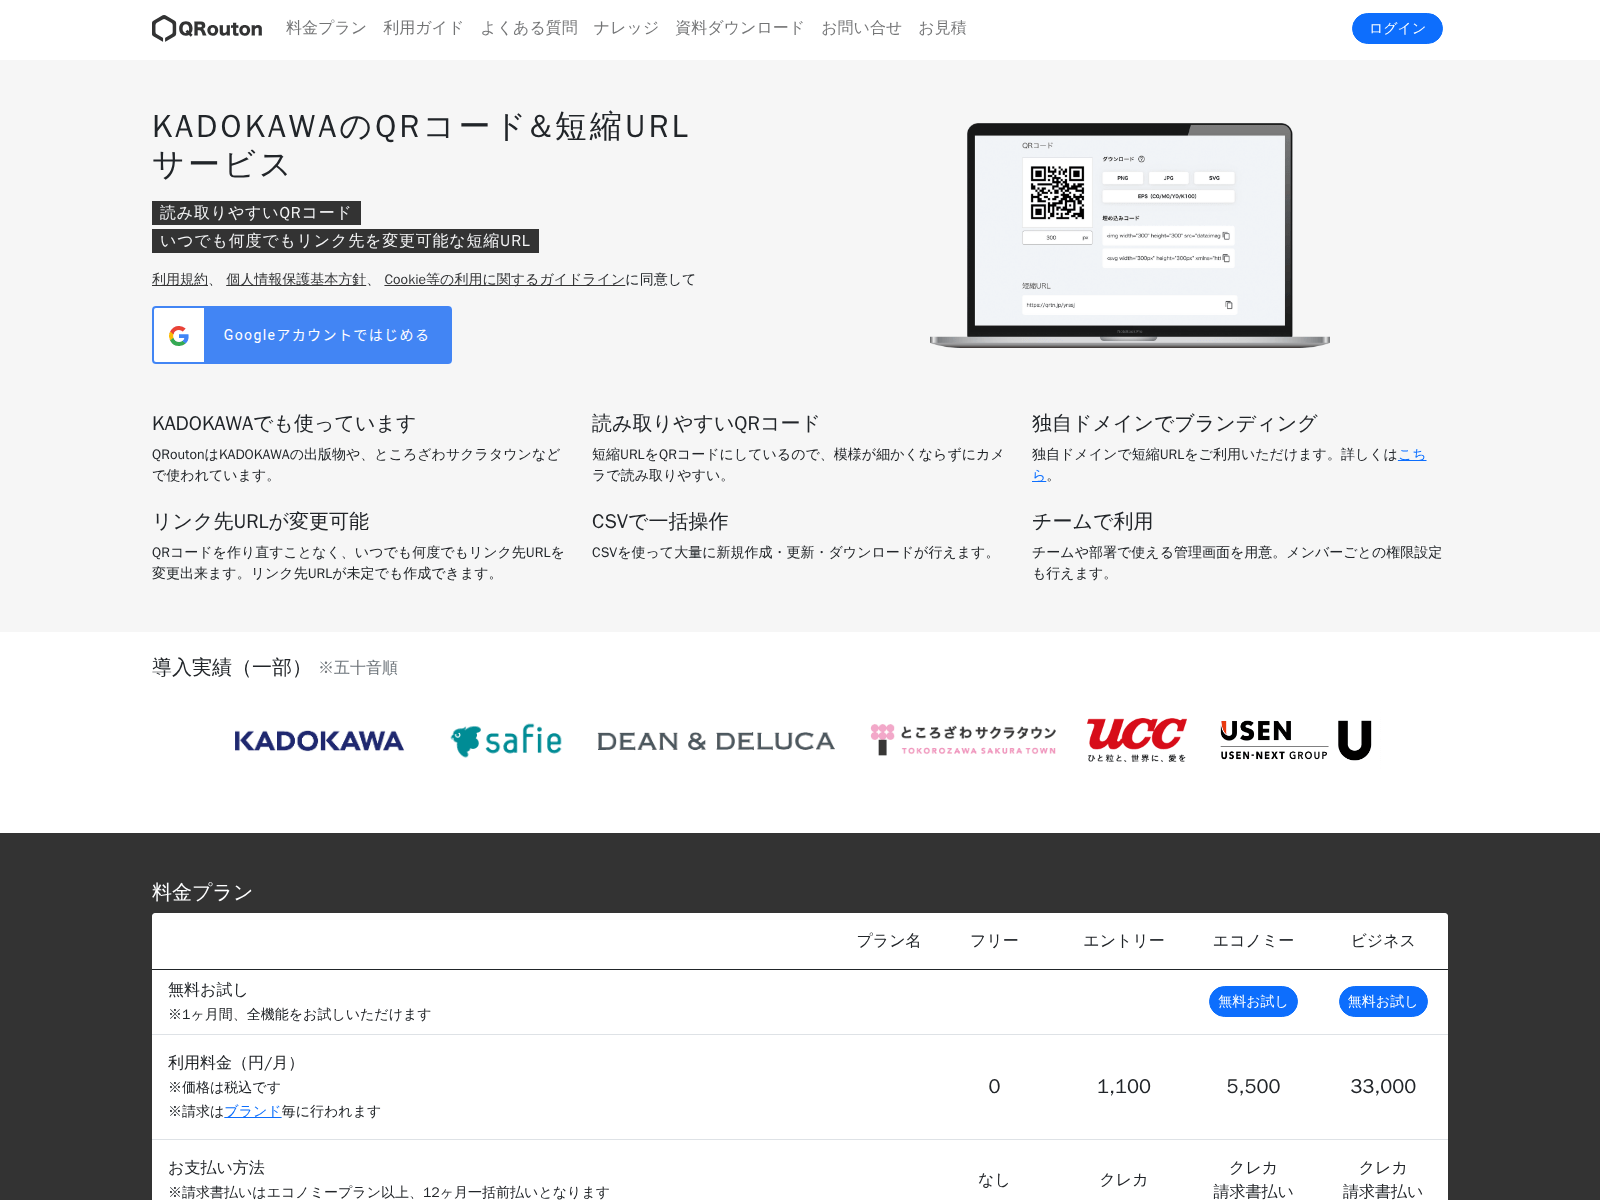The height and width of the screenshot is (1200, 1600).
Task: Click the USEN-NEXT GROUP logo
Action: coord(1296,740)
